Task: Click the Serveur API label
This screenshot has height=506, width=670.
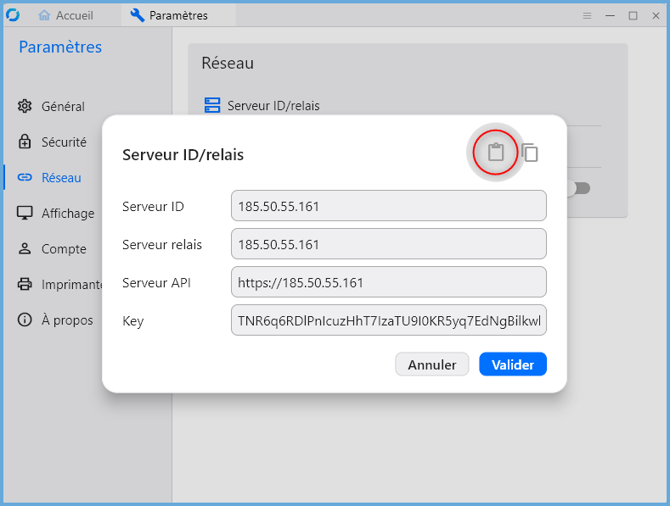Action: click(156, 282)
